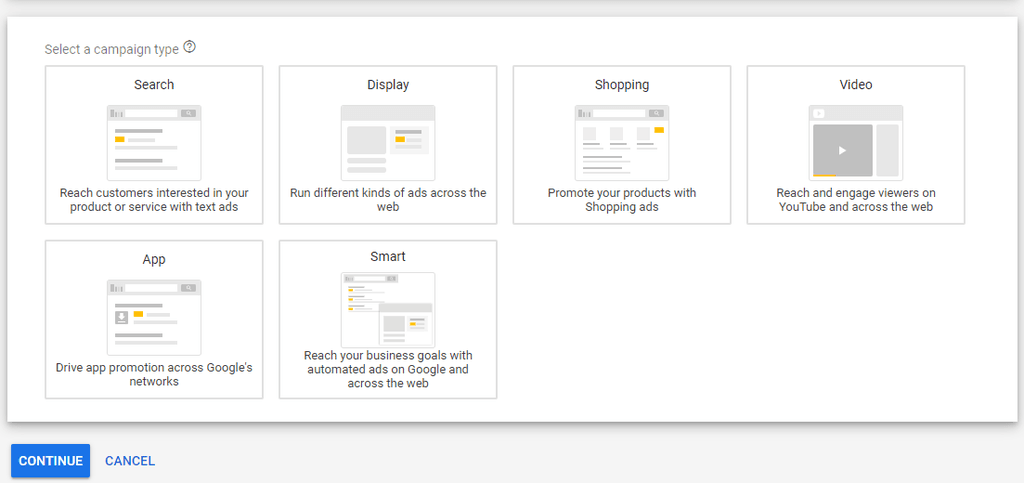Viewport: 1024px width, 483px height.
Task: Click 'Promote your products with Shopping ads' text
Action: coord(622,200)
